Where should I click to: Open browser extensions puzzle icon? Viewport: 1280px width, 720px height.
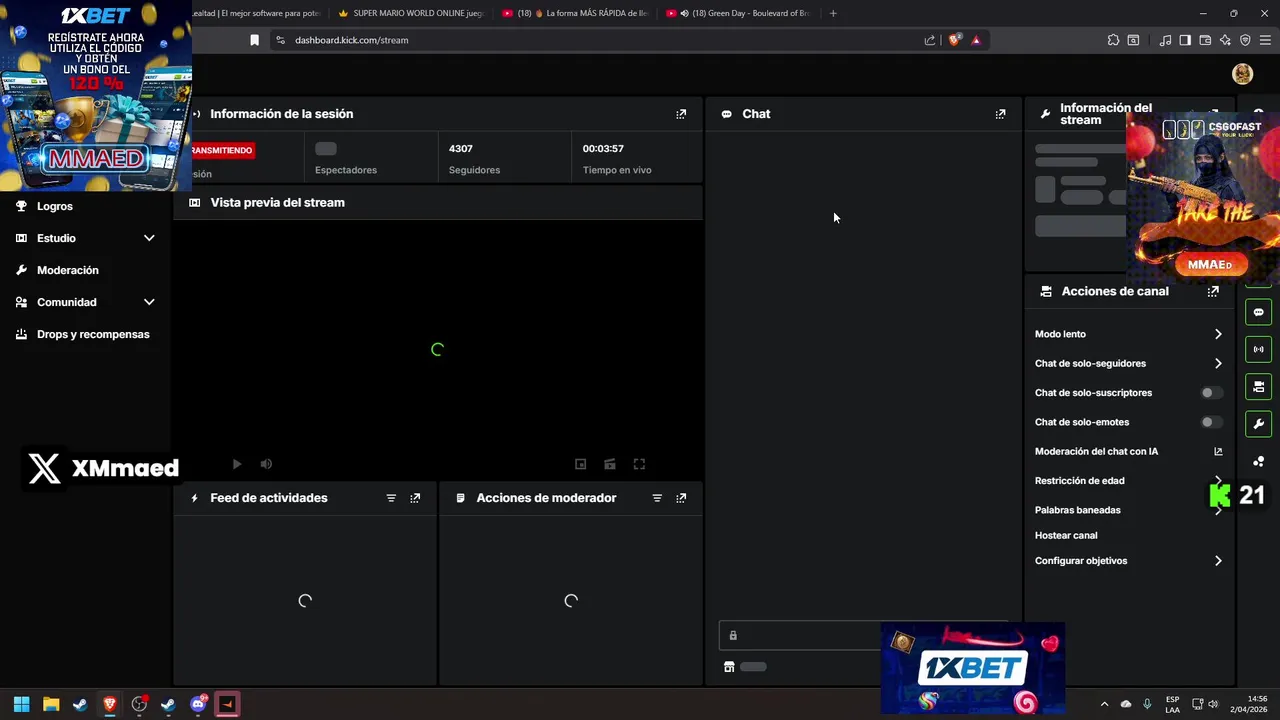point(1113,40)
